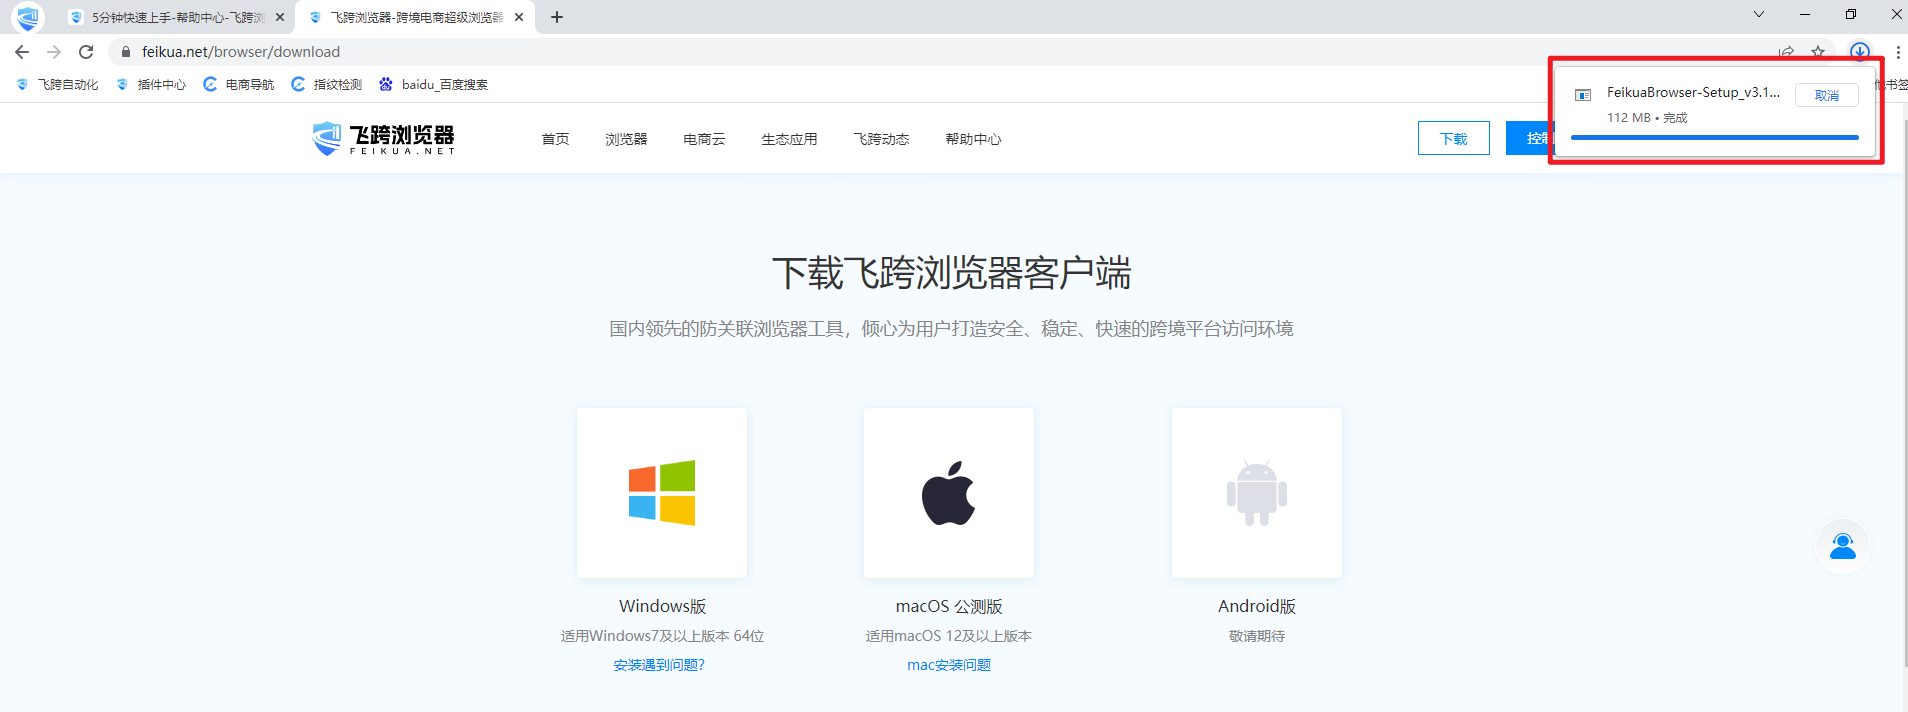The height and width of the screenshot is (712, 1908).
Task: Bookmark this page with star icon
Action: click(x=1818, y=52)
